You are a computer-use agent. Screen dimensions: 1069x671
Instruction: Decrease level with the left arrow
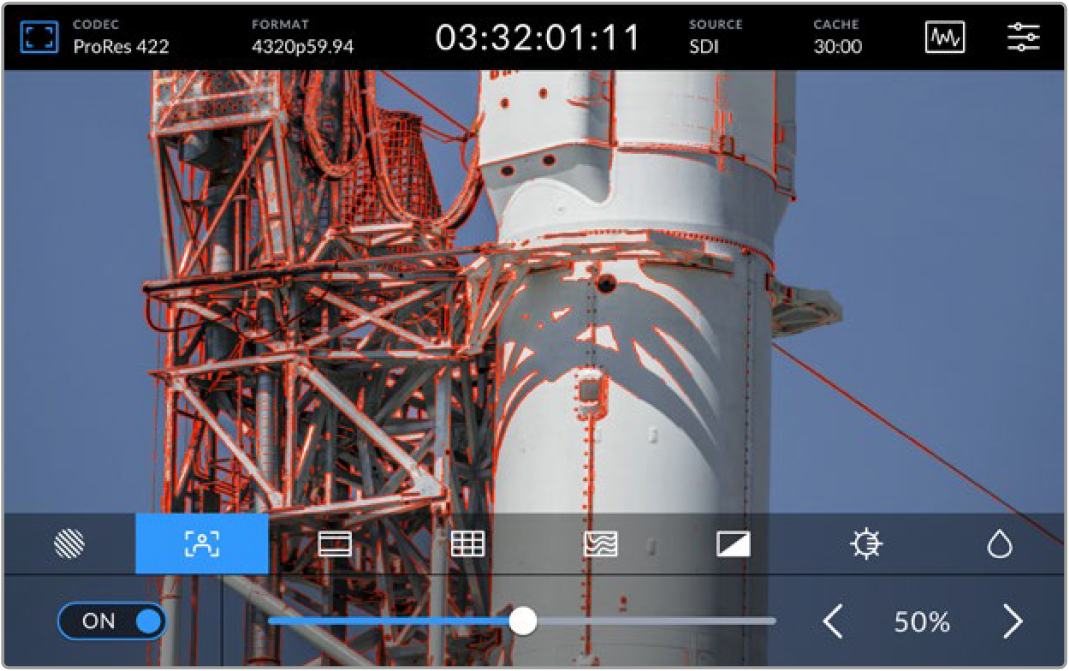[x=832, y=621]
